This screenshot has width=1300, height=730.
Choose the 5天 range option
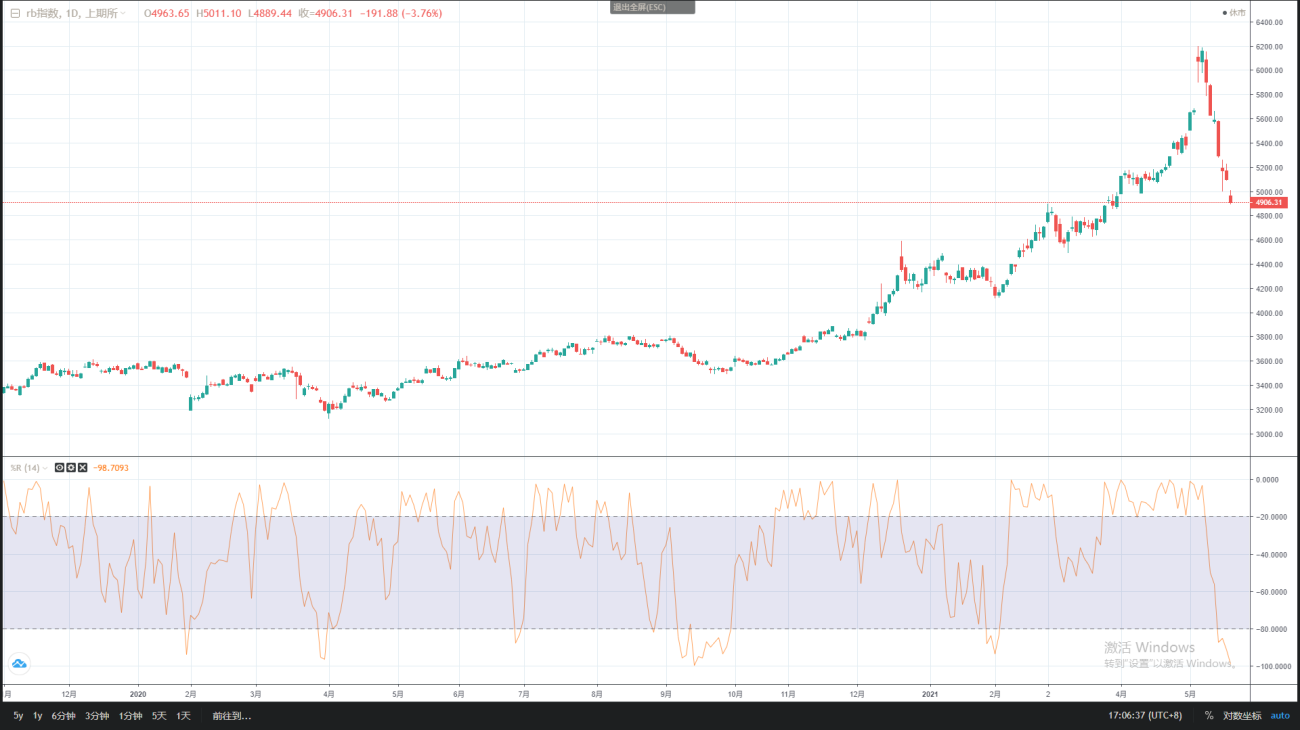click(x=159, y=715)
